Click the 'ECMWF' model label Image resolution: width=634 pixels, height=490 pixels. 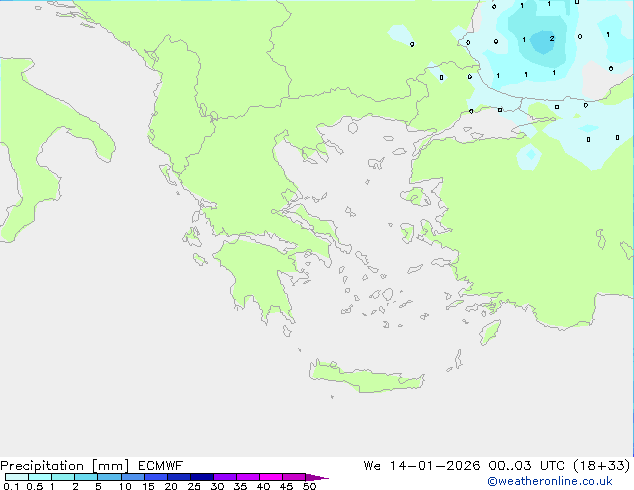pos(161,466)
